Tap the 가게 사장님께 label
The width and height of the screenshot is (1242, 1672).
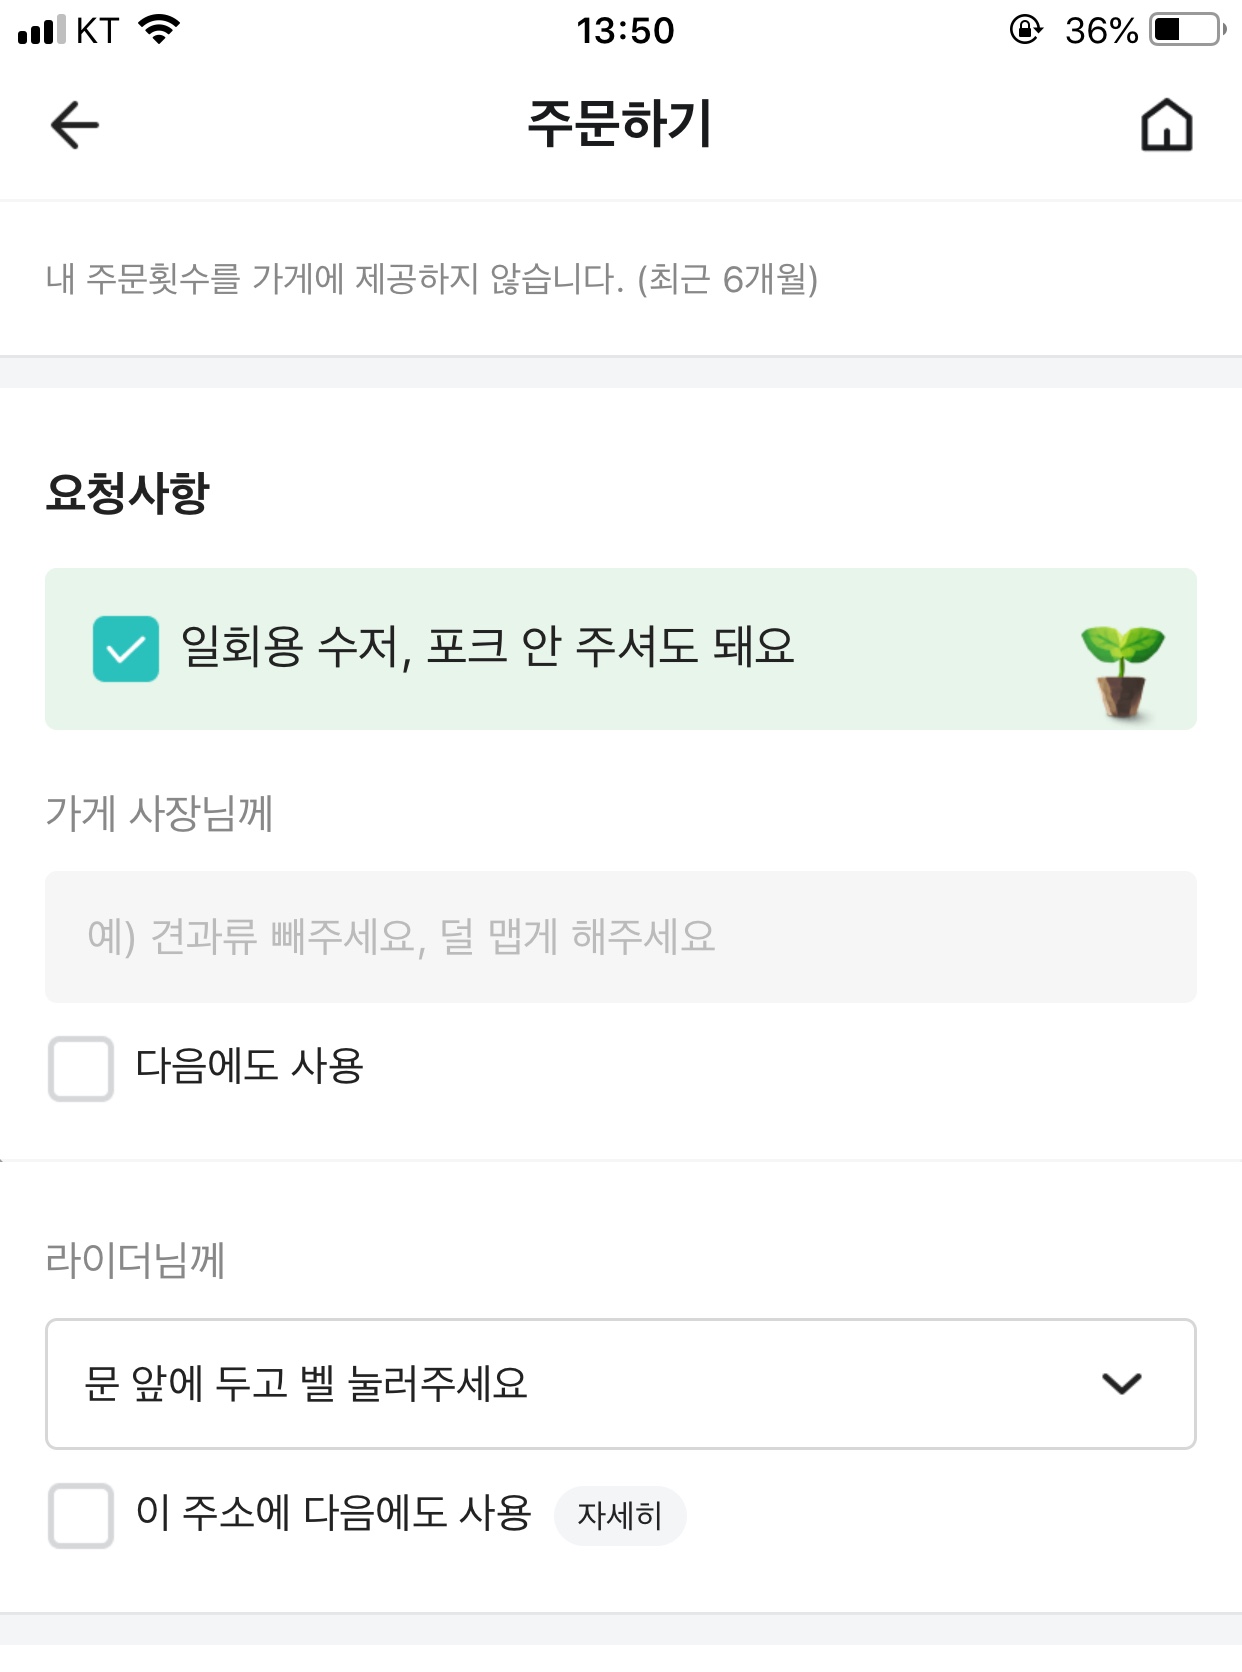tap(159, 813)
